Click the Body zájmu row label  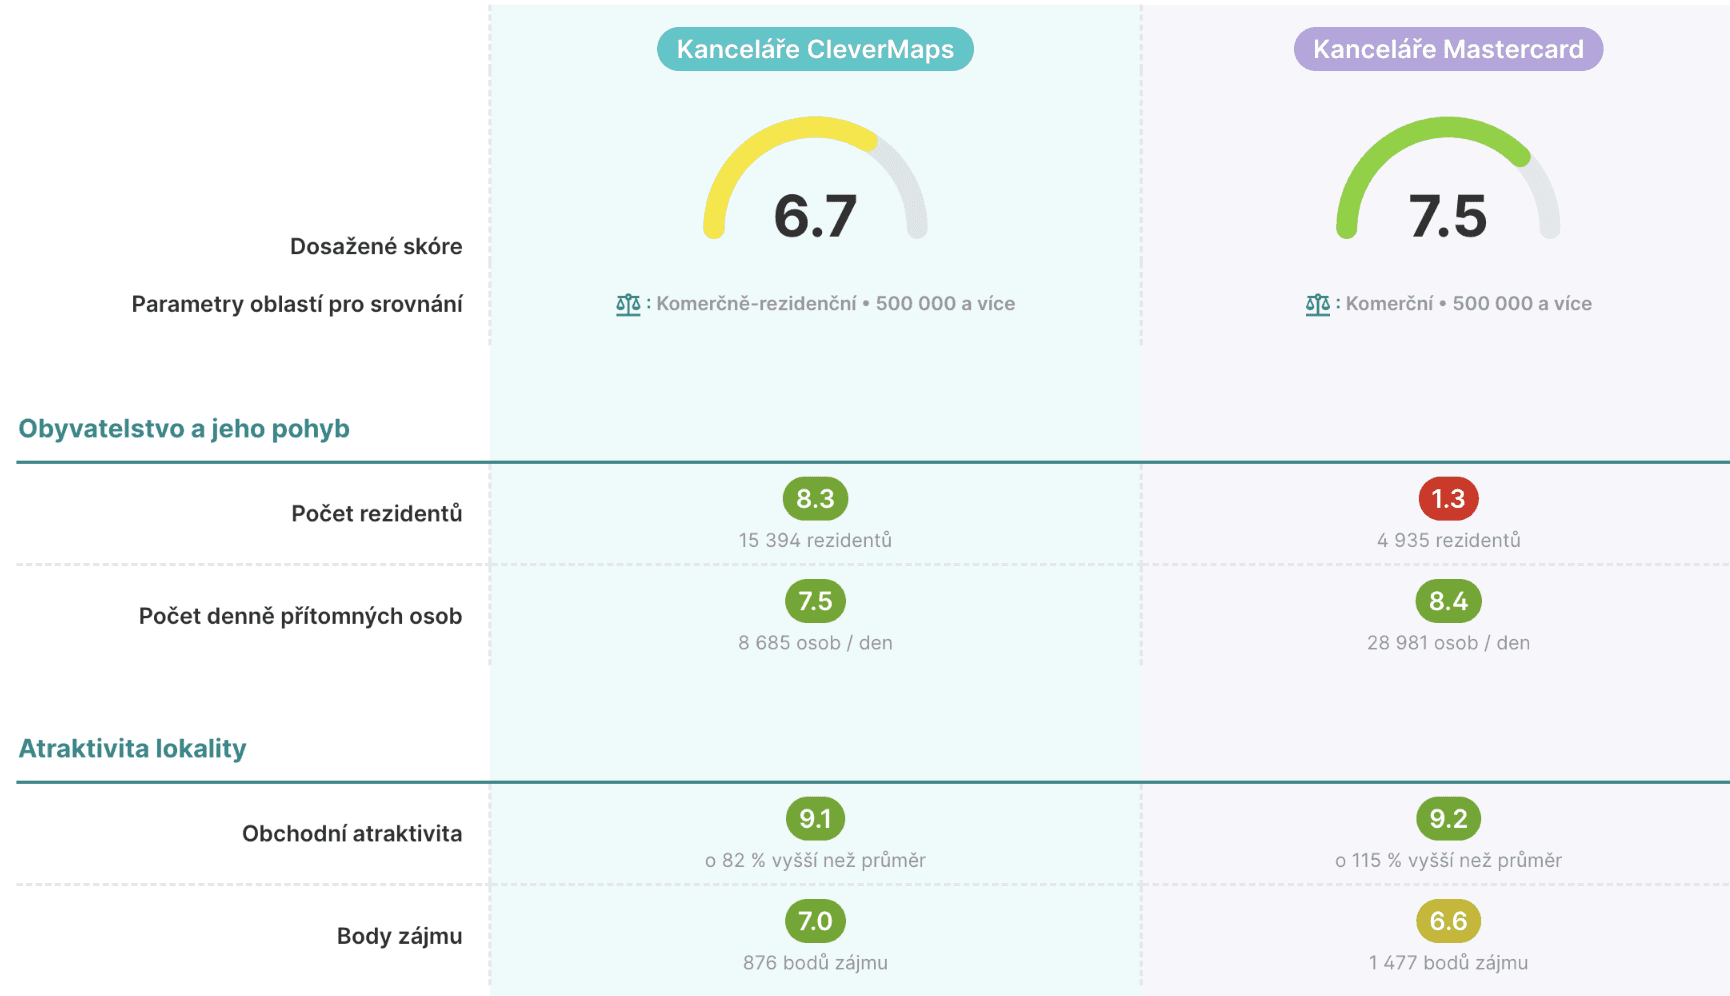[x=399, y=937]
